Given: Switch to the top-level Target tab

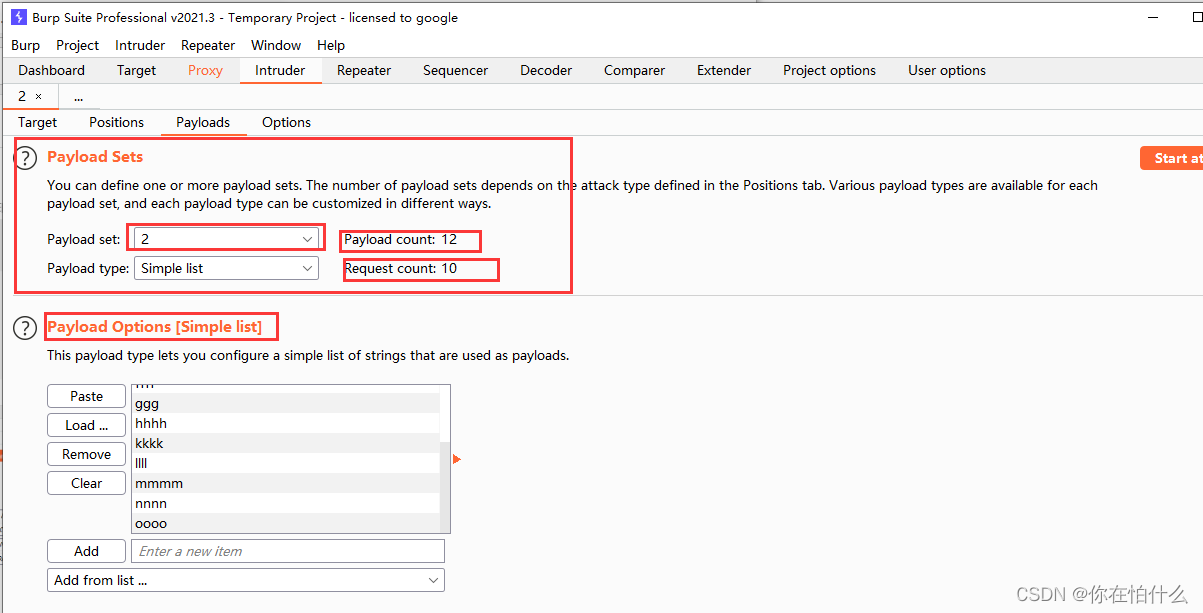Looking at the screenshot, I should click(136, 70).
